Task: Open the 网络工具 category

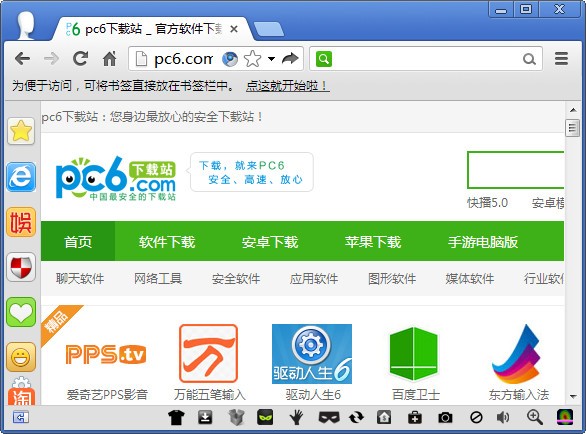Action: (158, 278)
